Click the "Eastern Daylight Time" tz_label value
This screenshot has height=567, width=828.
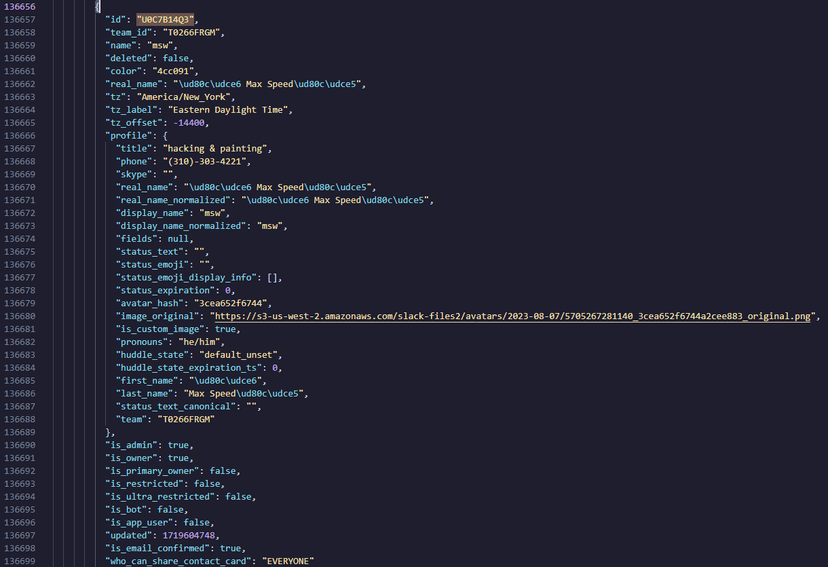tap(229, 110)
